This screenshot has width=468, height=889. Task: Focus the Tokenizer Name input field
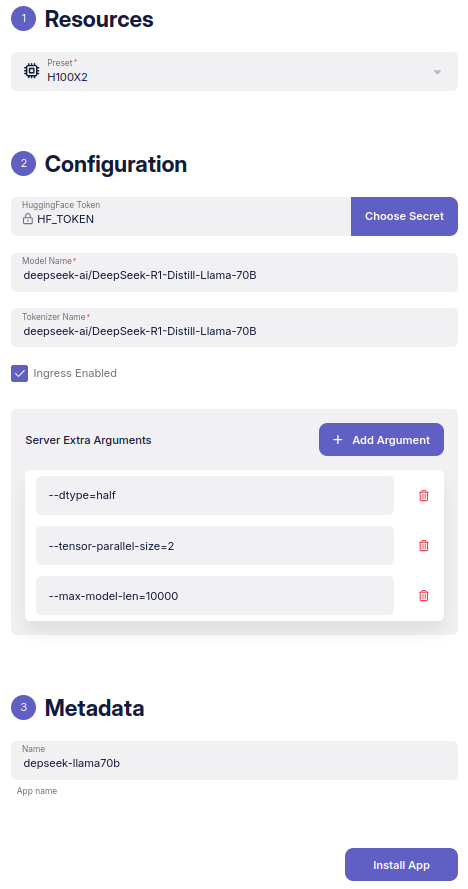[234, 327]
